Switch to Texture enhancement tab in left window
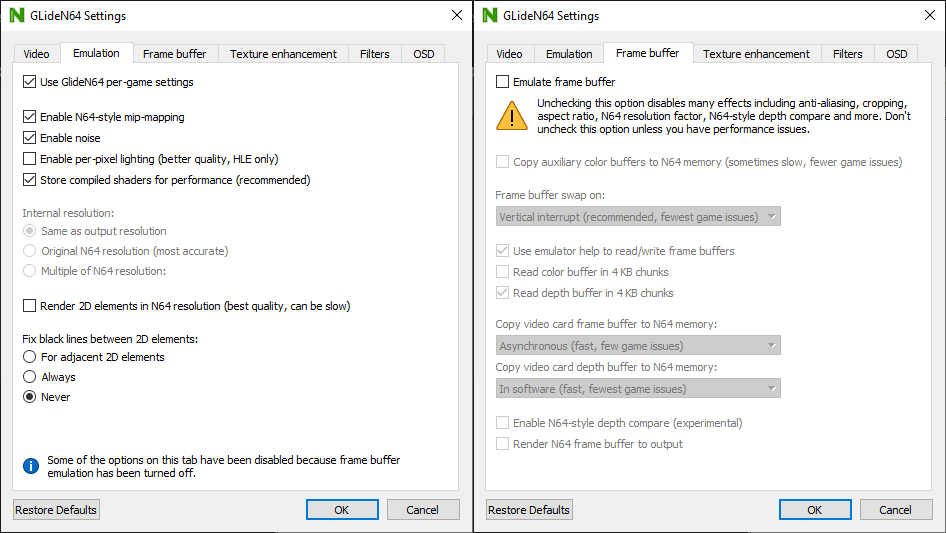The height and width of the screenshot is (533, 946). pyautogui.click(x=283, y=54)
